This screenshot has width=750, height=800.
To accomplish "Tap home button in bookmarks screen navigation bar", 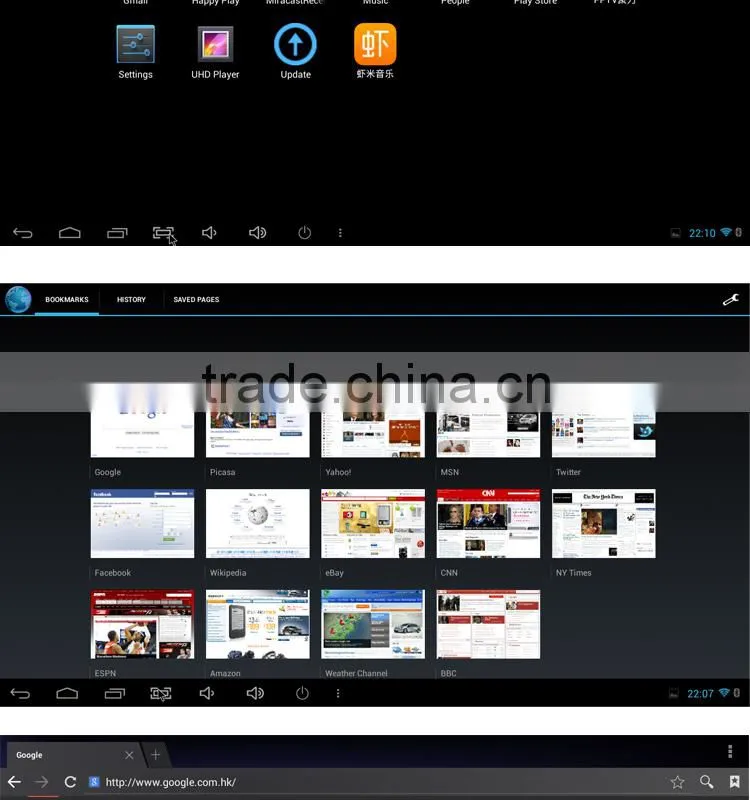I will (67, 693).
